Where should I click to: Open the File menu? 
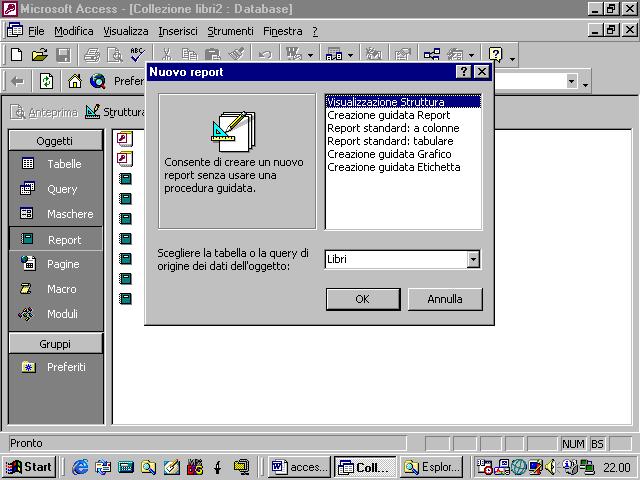click(36, 31)
